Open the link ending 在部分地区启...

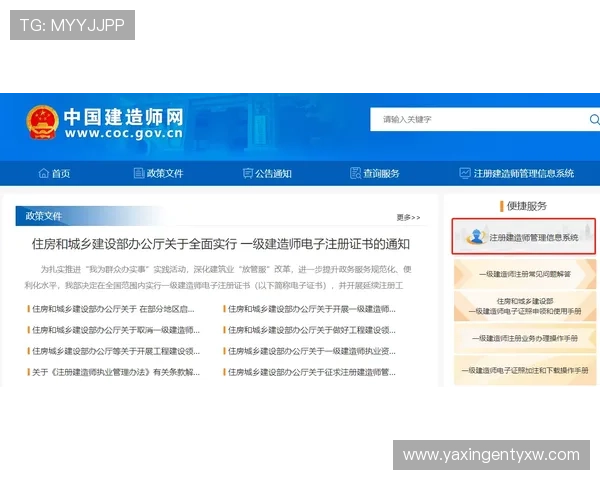point(111,309)
